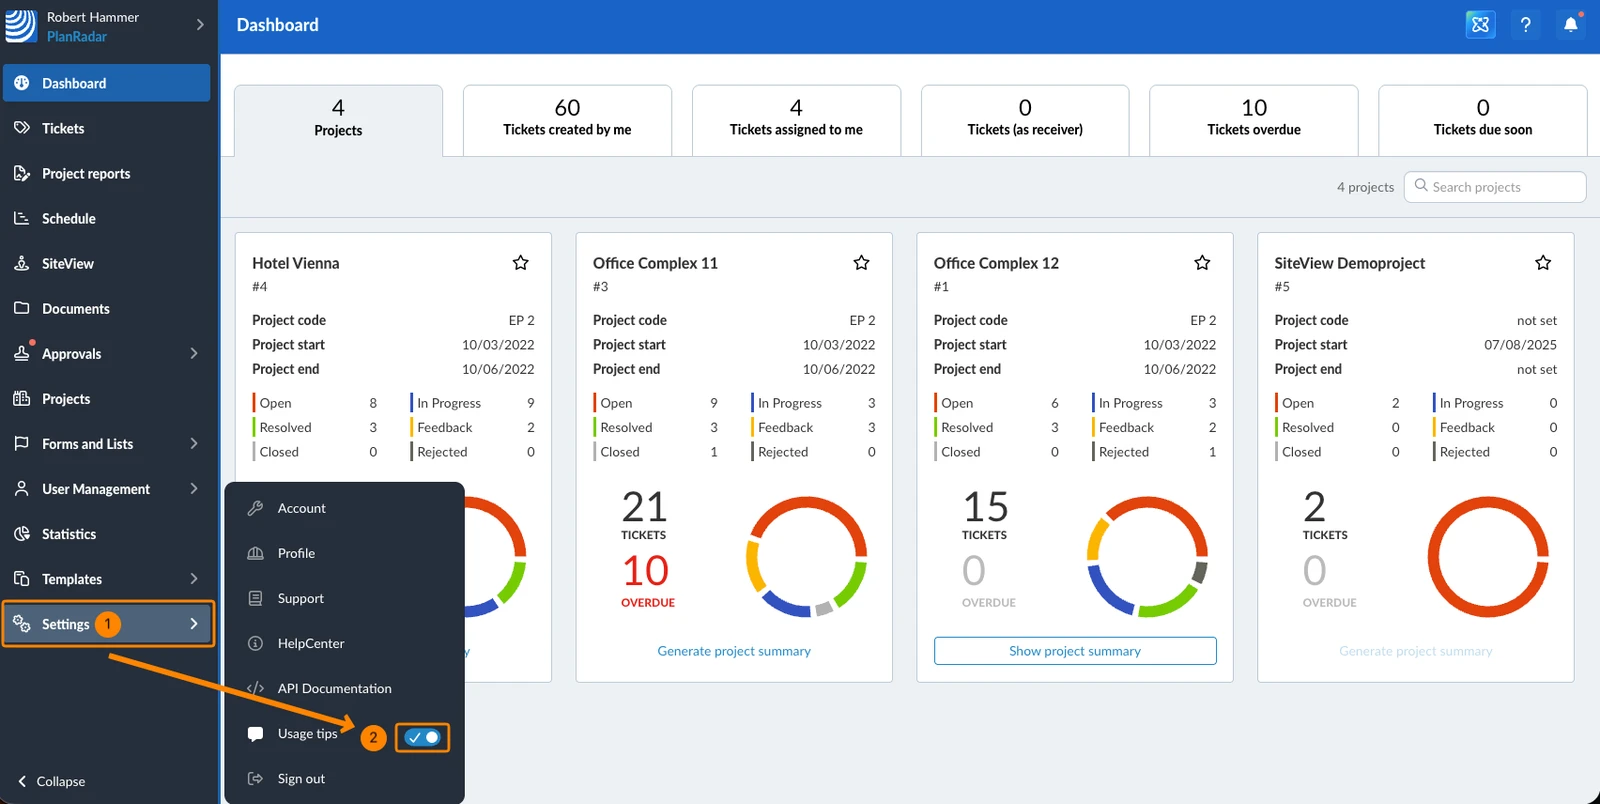Expand the Forms and Lists submenu

coord(194,443)
